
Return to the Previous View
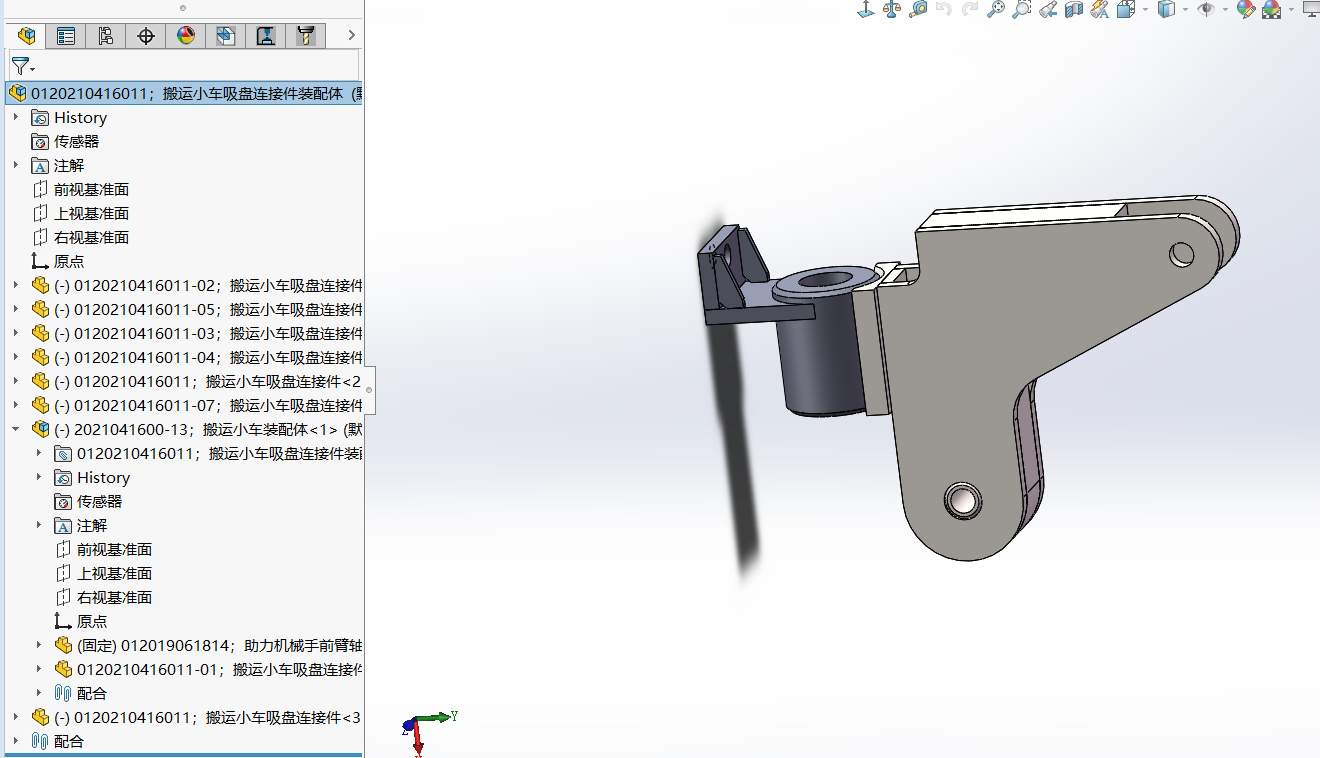pos(1048,9)
